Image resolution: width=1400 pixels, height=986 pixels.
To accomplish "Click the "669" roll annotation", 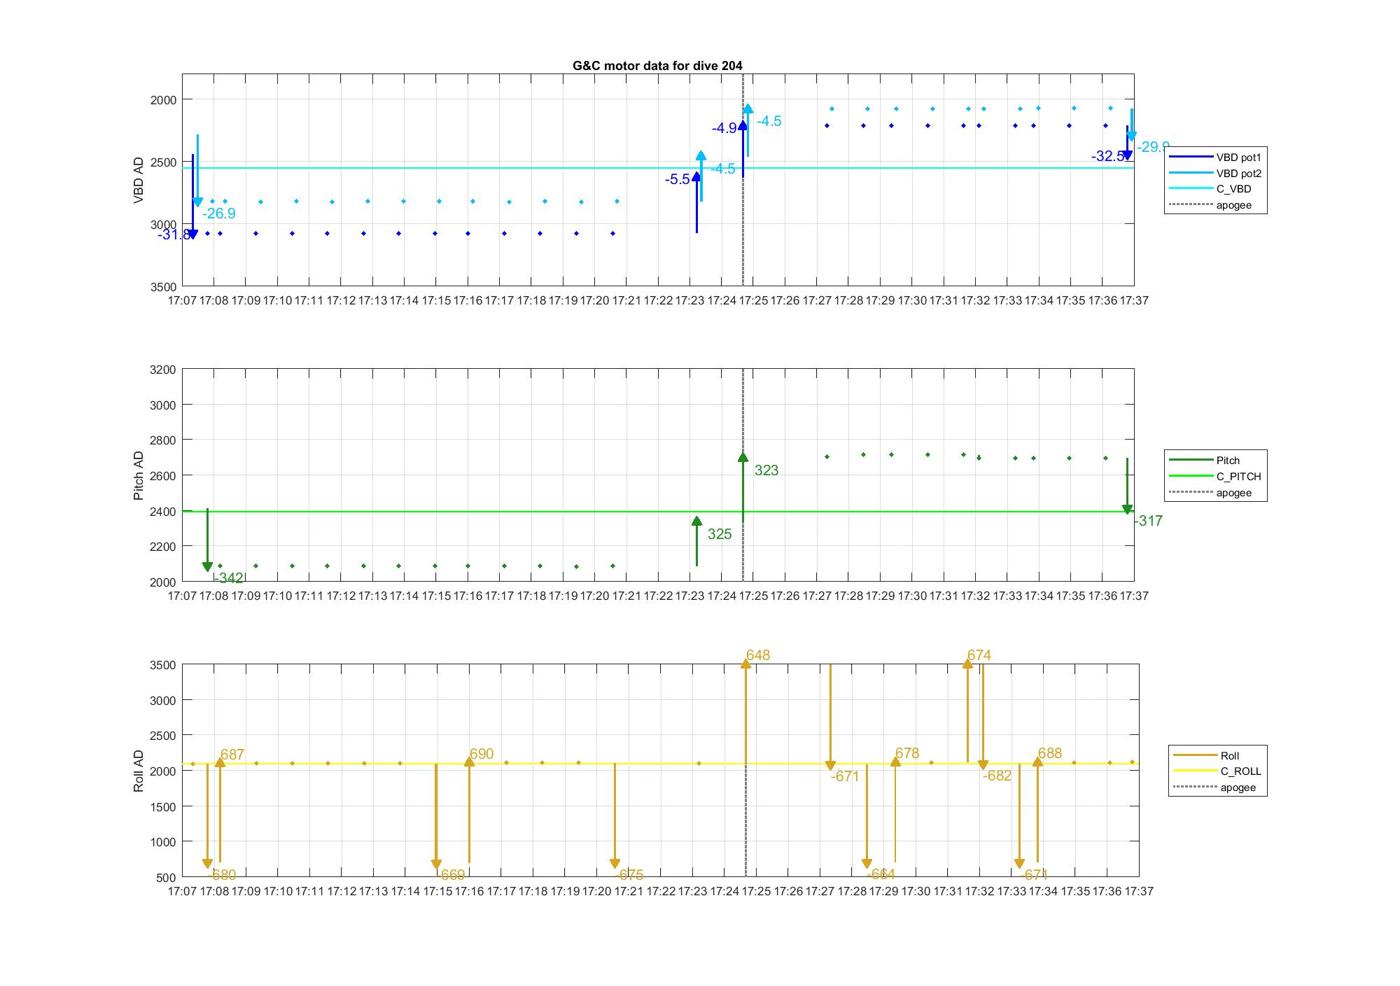I will pos(452,875).
